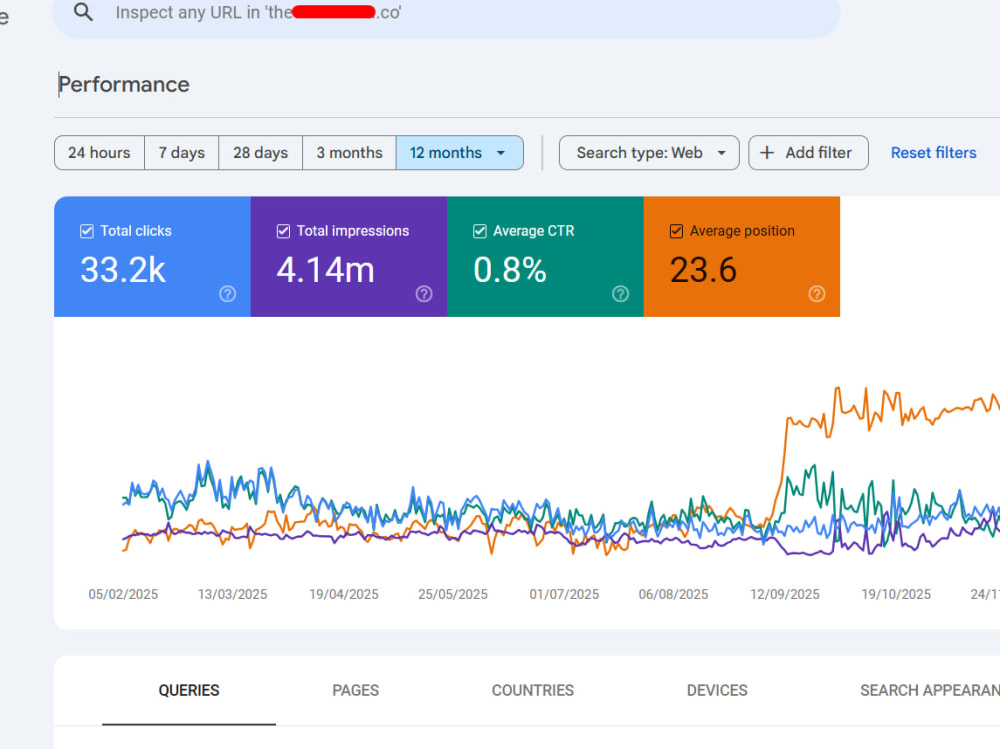Click the plus icon in Add filter
Screen dimensions: 1000x749
pos(767,152)
